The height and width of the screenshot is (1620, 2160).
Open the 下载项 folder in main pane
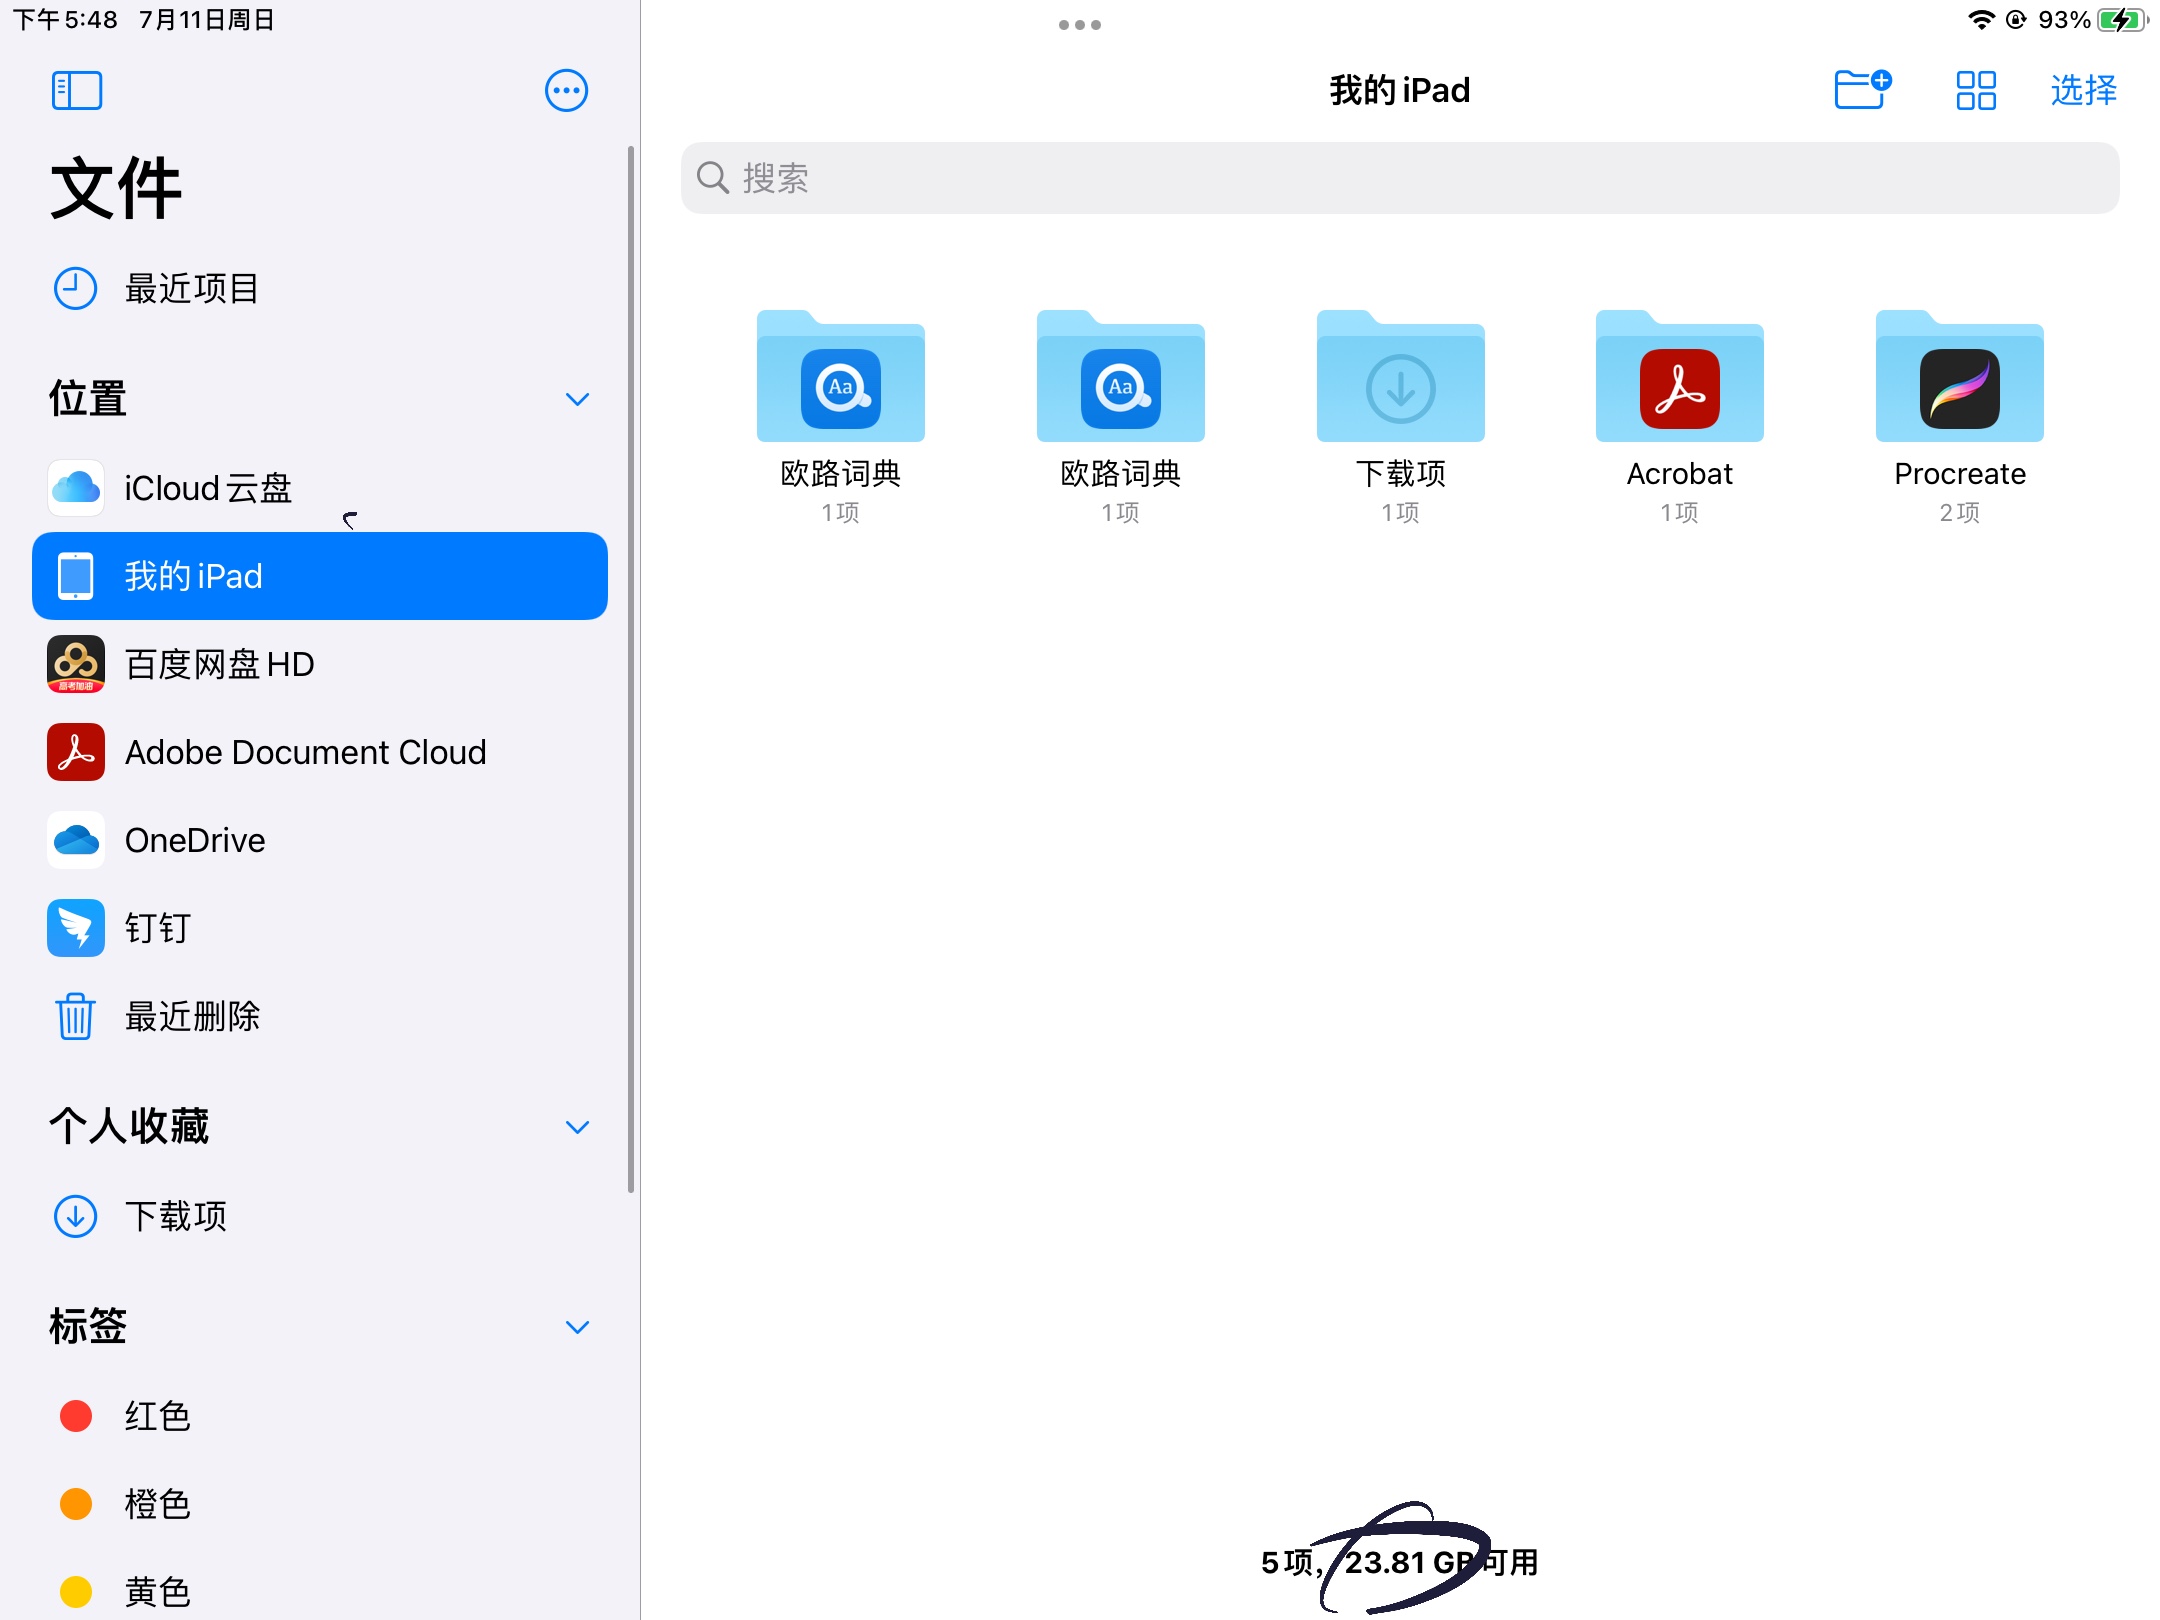coord(1400,385)
